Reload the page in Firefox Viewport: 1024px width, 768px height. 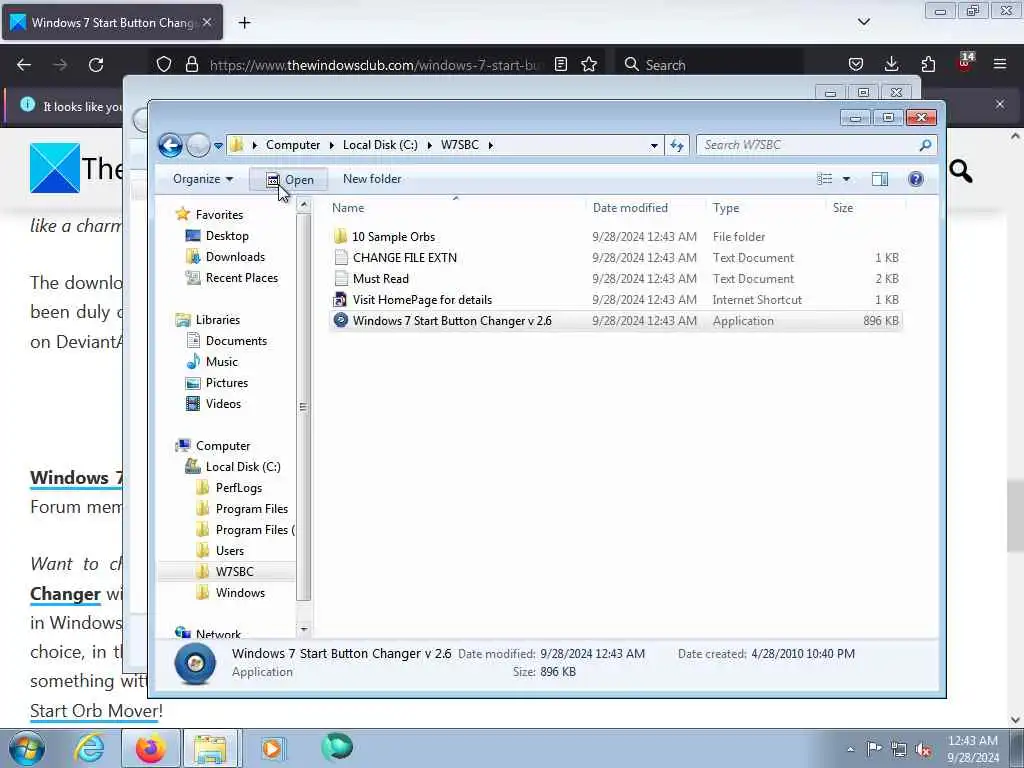click(96, 65)
